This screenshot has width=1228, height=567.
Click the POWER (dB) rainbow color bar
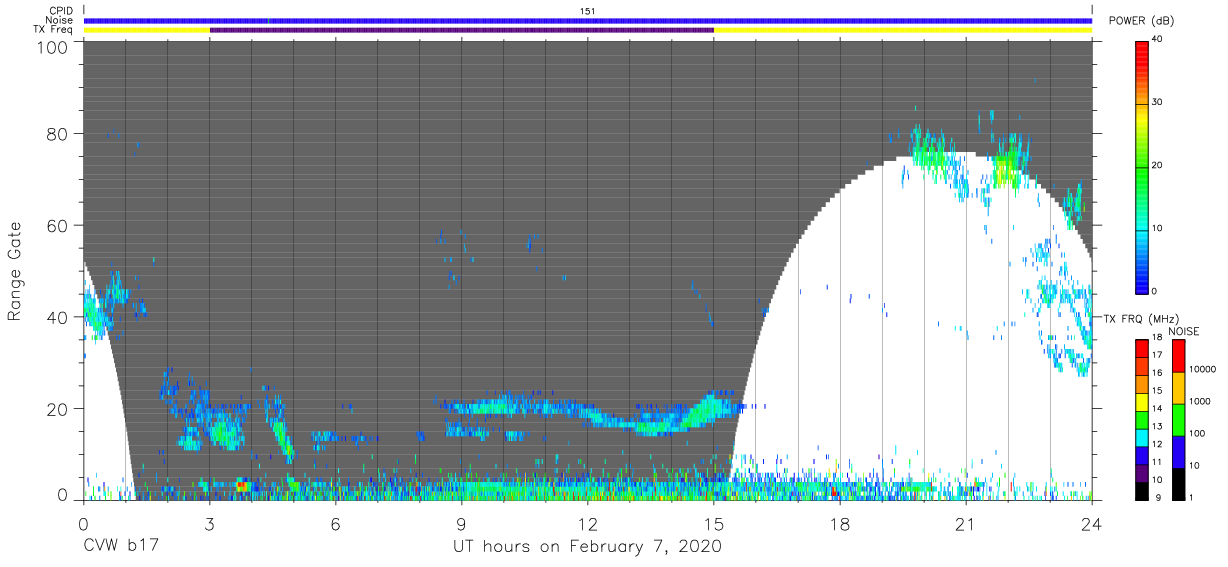tap(1142, 166)
